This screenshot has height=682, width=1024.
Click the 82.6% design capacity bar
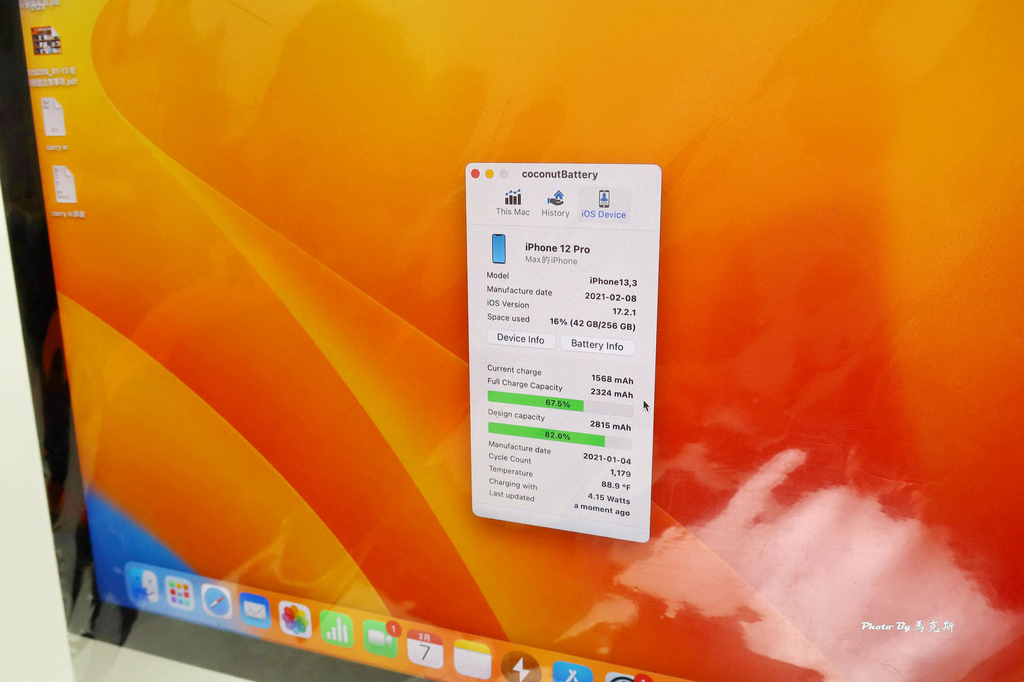tap(559, 435)
